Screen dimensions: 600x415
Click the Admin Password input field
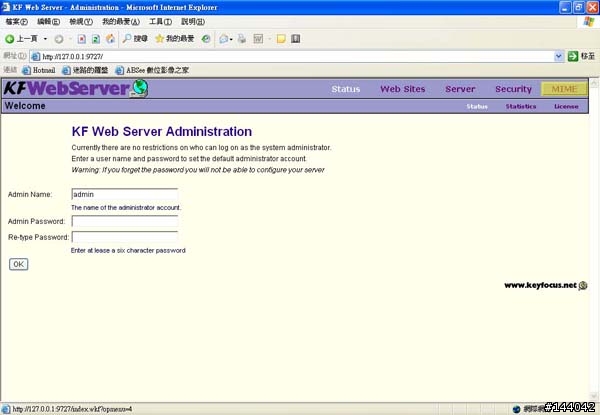click(125, 221)
